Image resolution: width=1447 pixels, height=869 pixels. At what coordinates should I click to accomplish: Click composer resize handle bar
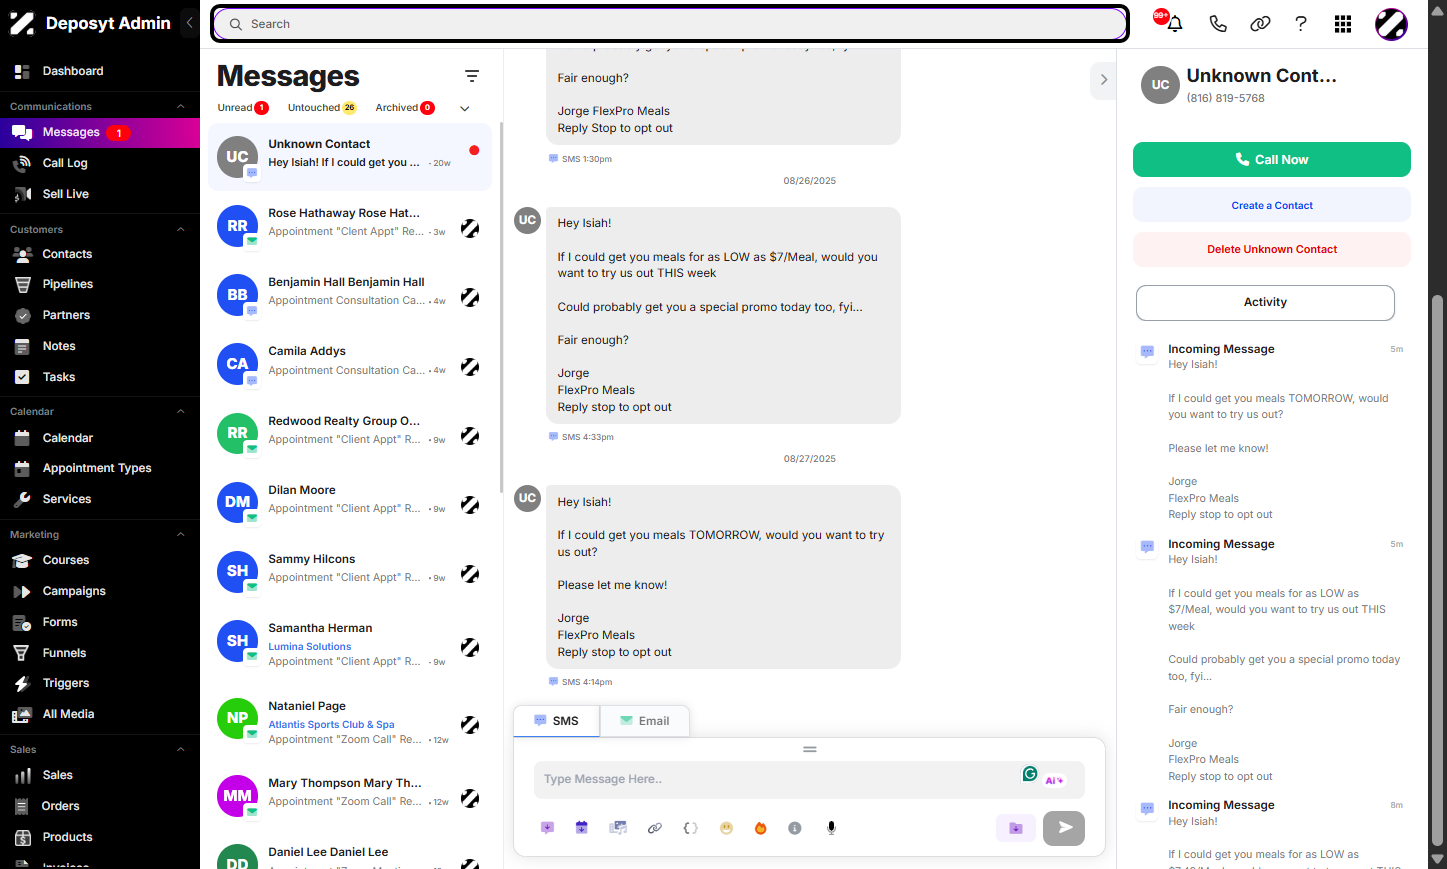click(810, 749)
